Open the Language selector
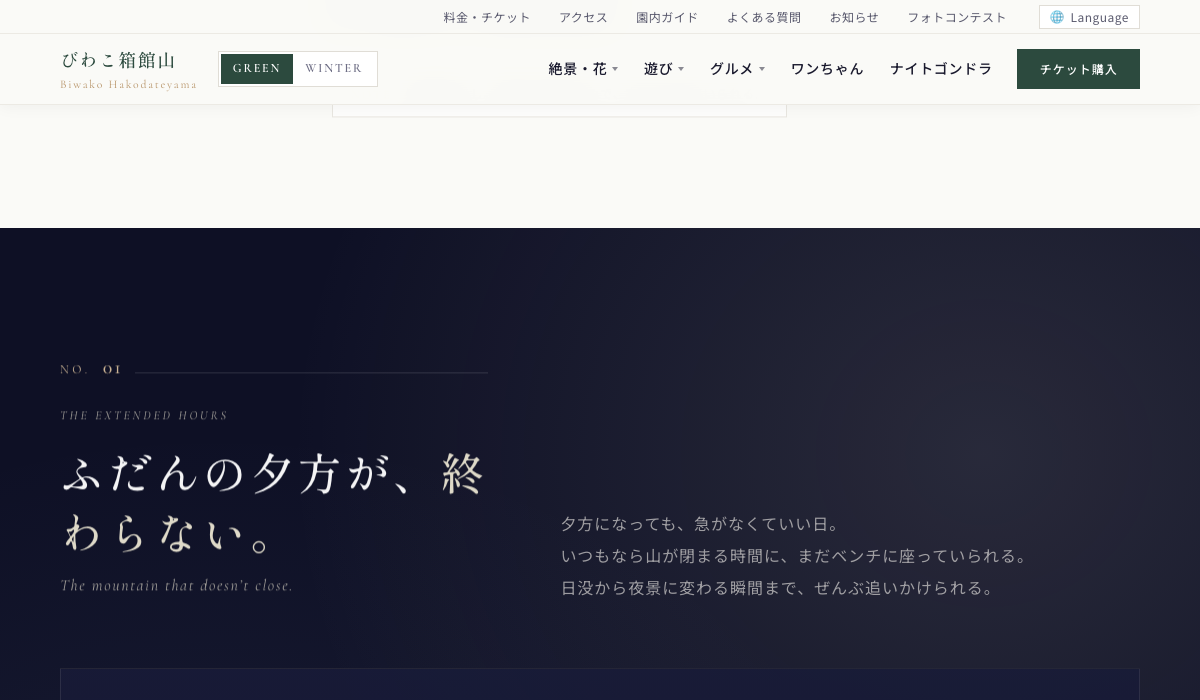1200x700 pixels. point(1089,17)
